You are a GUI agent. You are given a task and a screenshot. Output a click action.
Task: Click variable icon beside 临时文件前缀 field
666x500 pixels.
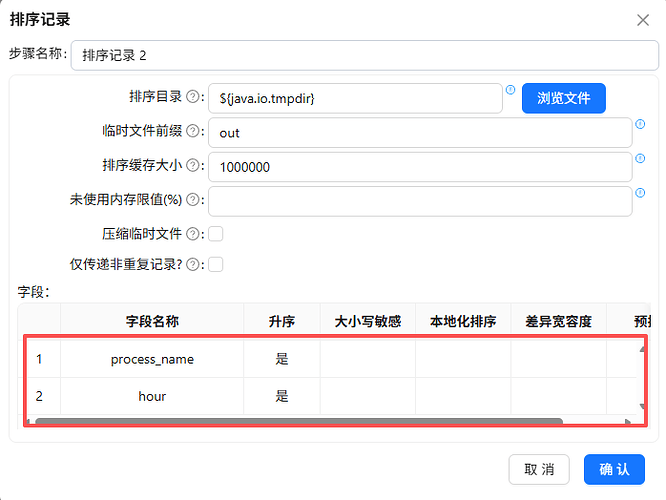640,124
